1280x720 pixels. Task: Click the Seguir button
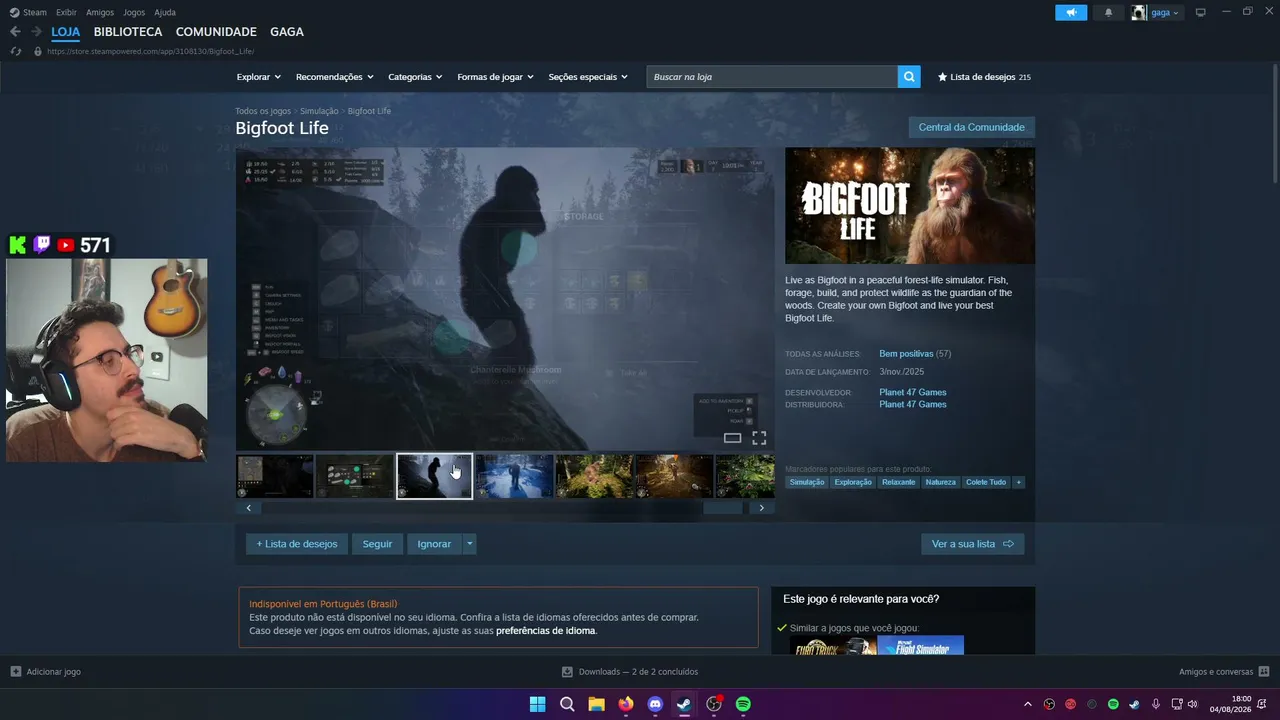pos(377,544)
